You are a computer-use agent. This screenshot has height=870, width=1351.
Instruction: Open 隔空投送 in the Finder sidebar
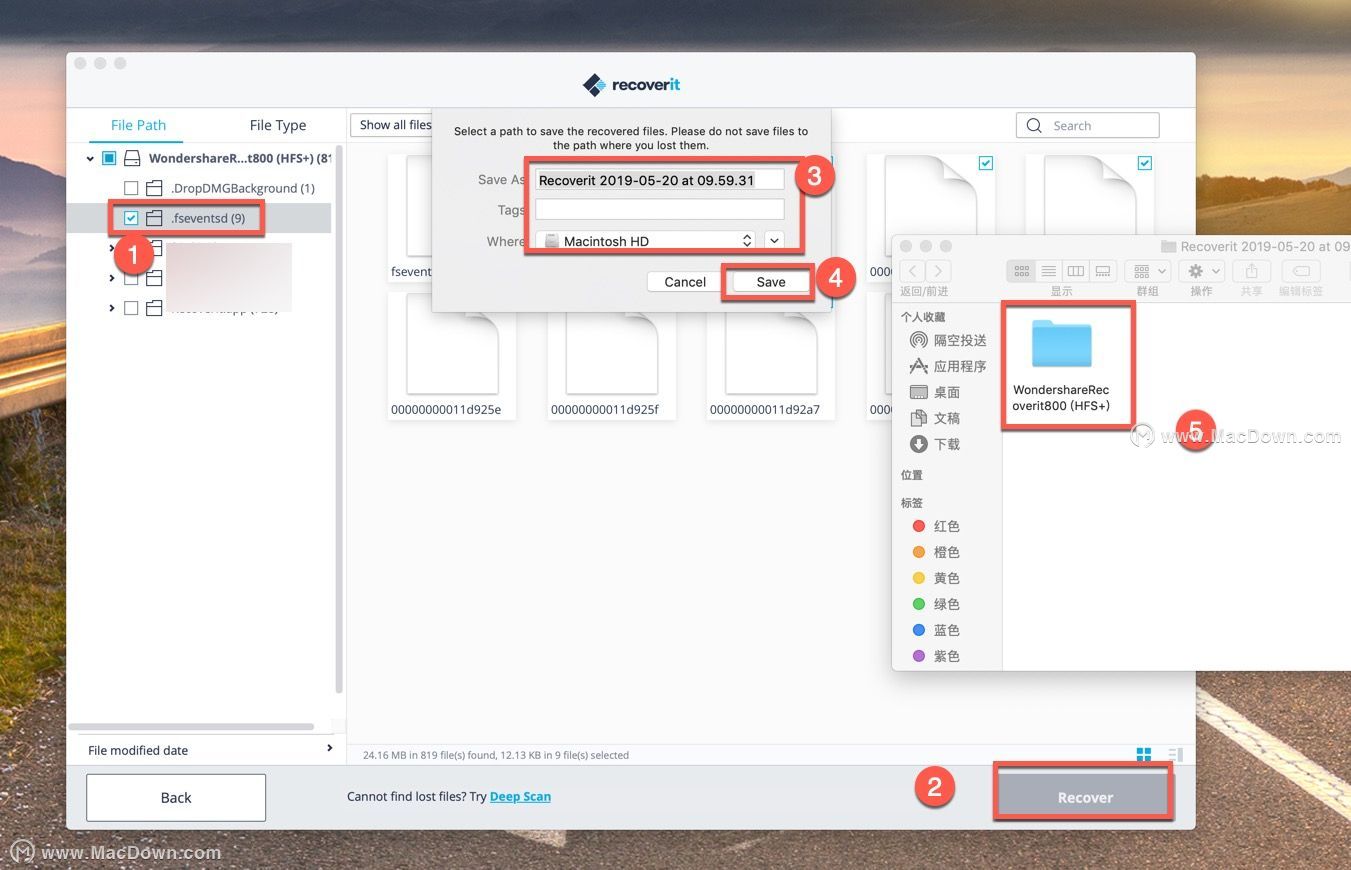[947, 340]
